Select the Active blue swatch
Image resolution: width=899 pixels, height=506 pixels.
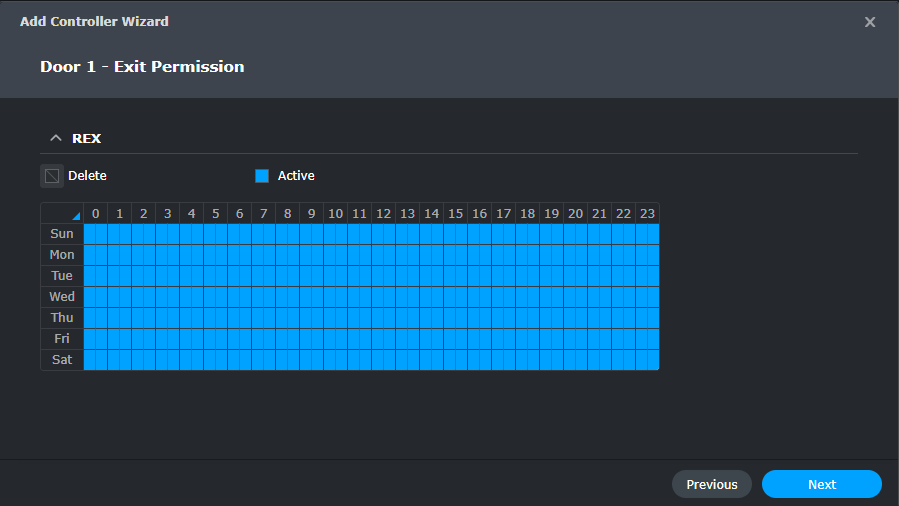click(x=262, y=176)
